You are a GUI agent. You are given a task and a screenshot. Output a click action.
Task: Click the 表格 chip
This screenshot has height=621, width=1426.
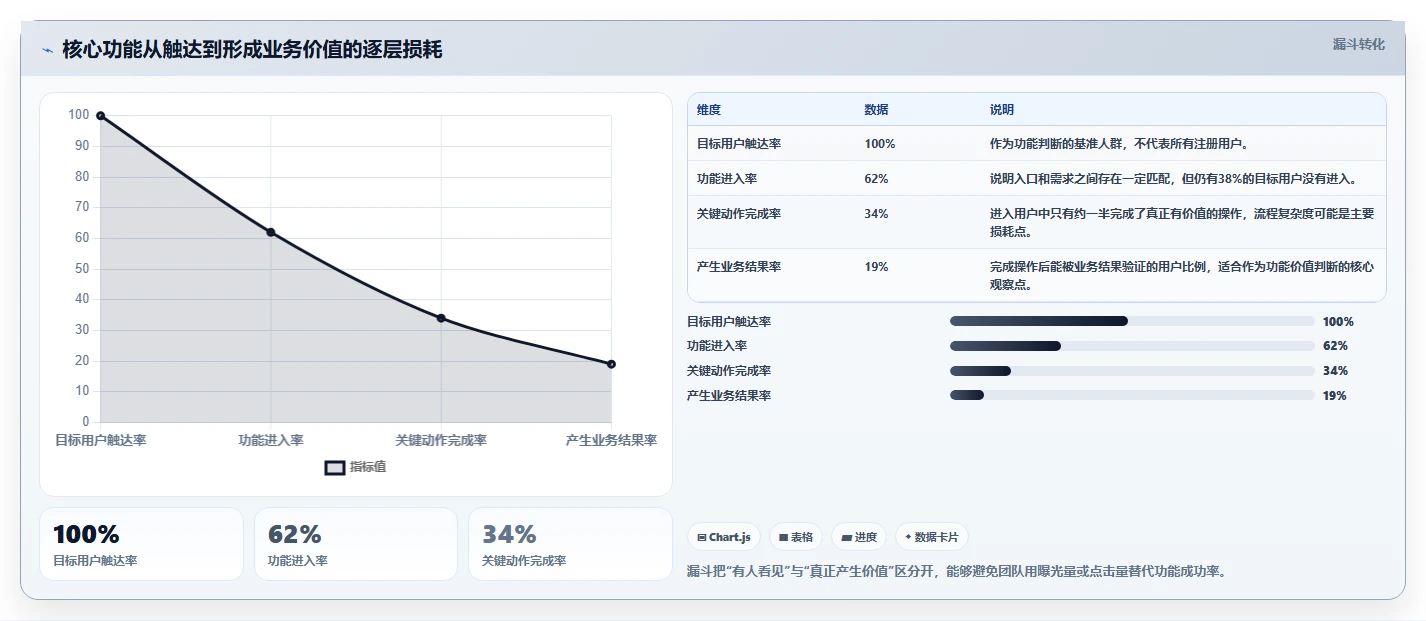click(796, 537)
